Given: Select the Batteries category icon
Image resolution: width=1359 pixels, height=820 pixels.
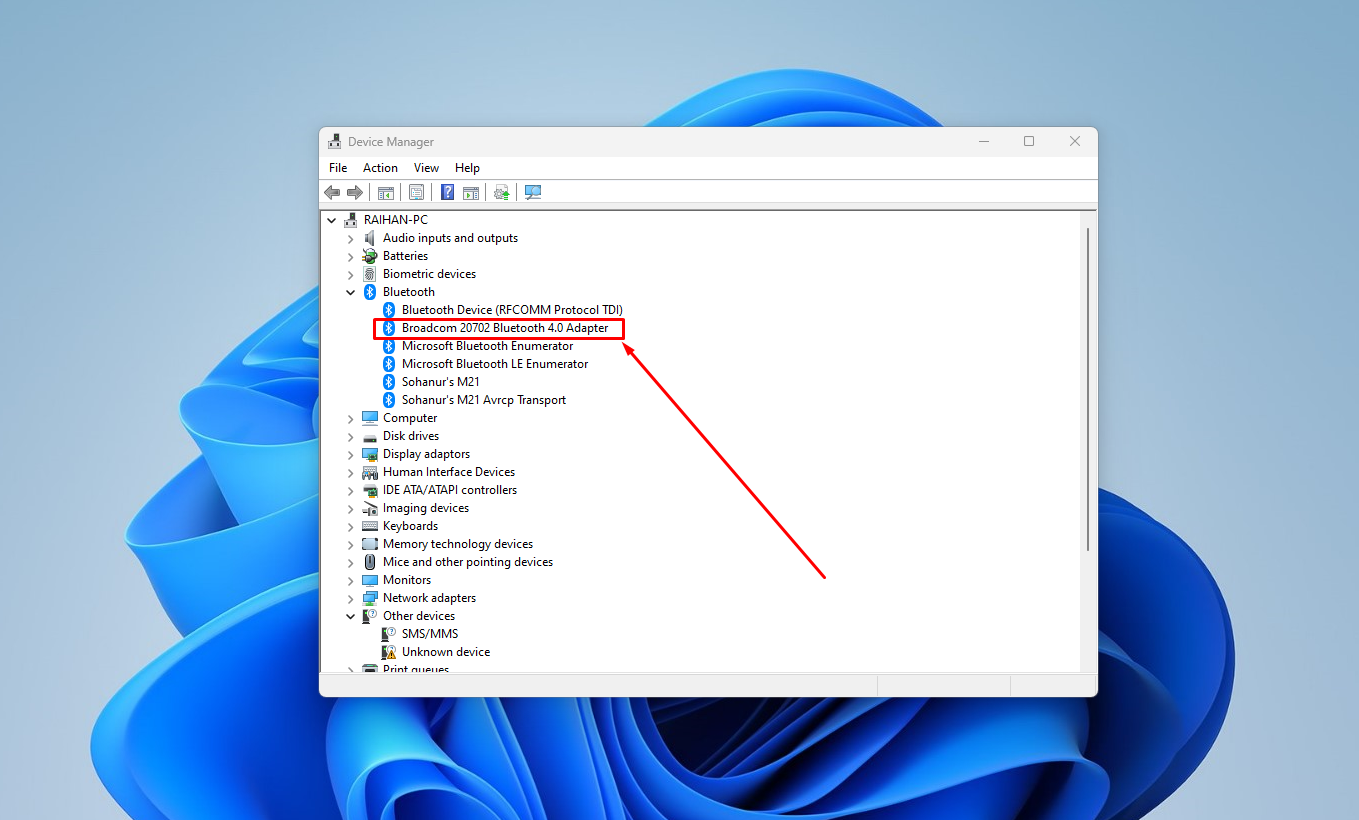Looking at the screenshot, I should point(370,256).
